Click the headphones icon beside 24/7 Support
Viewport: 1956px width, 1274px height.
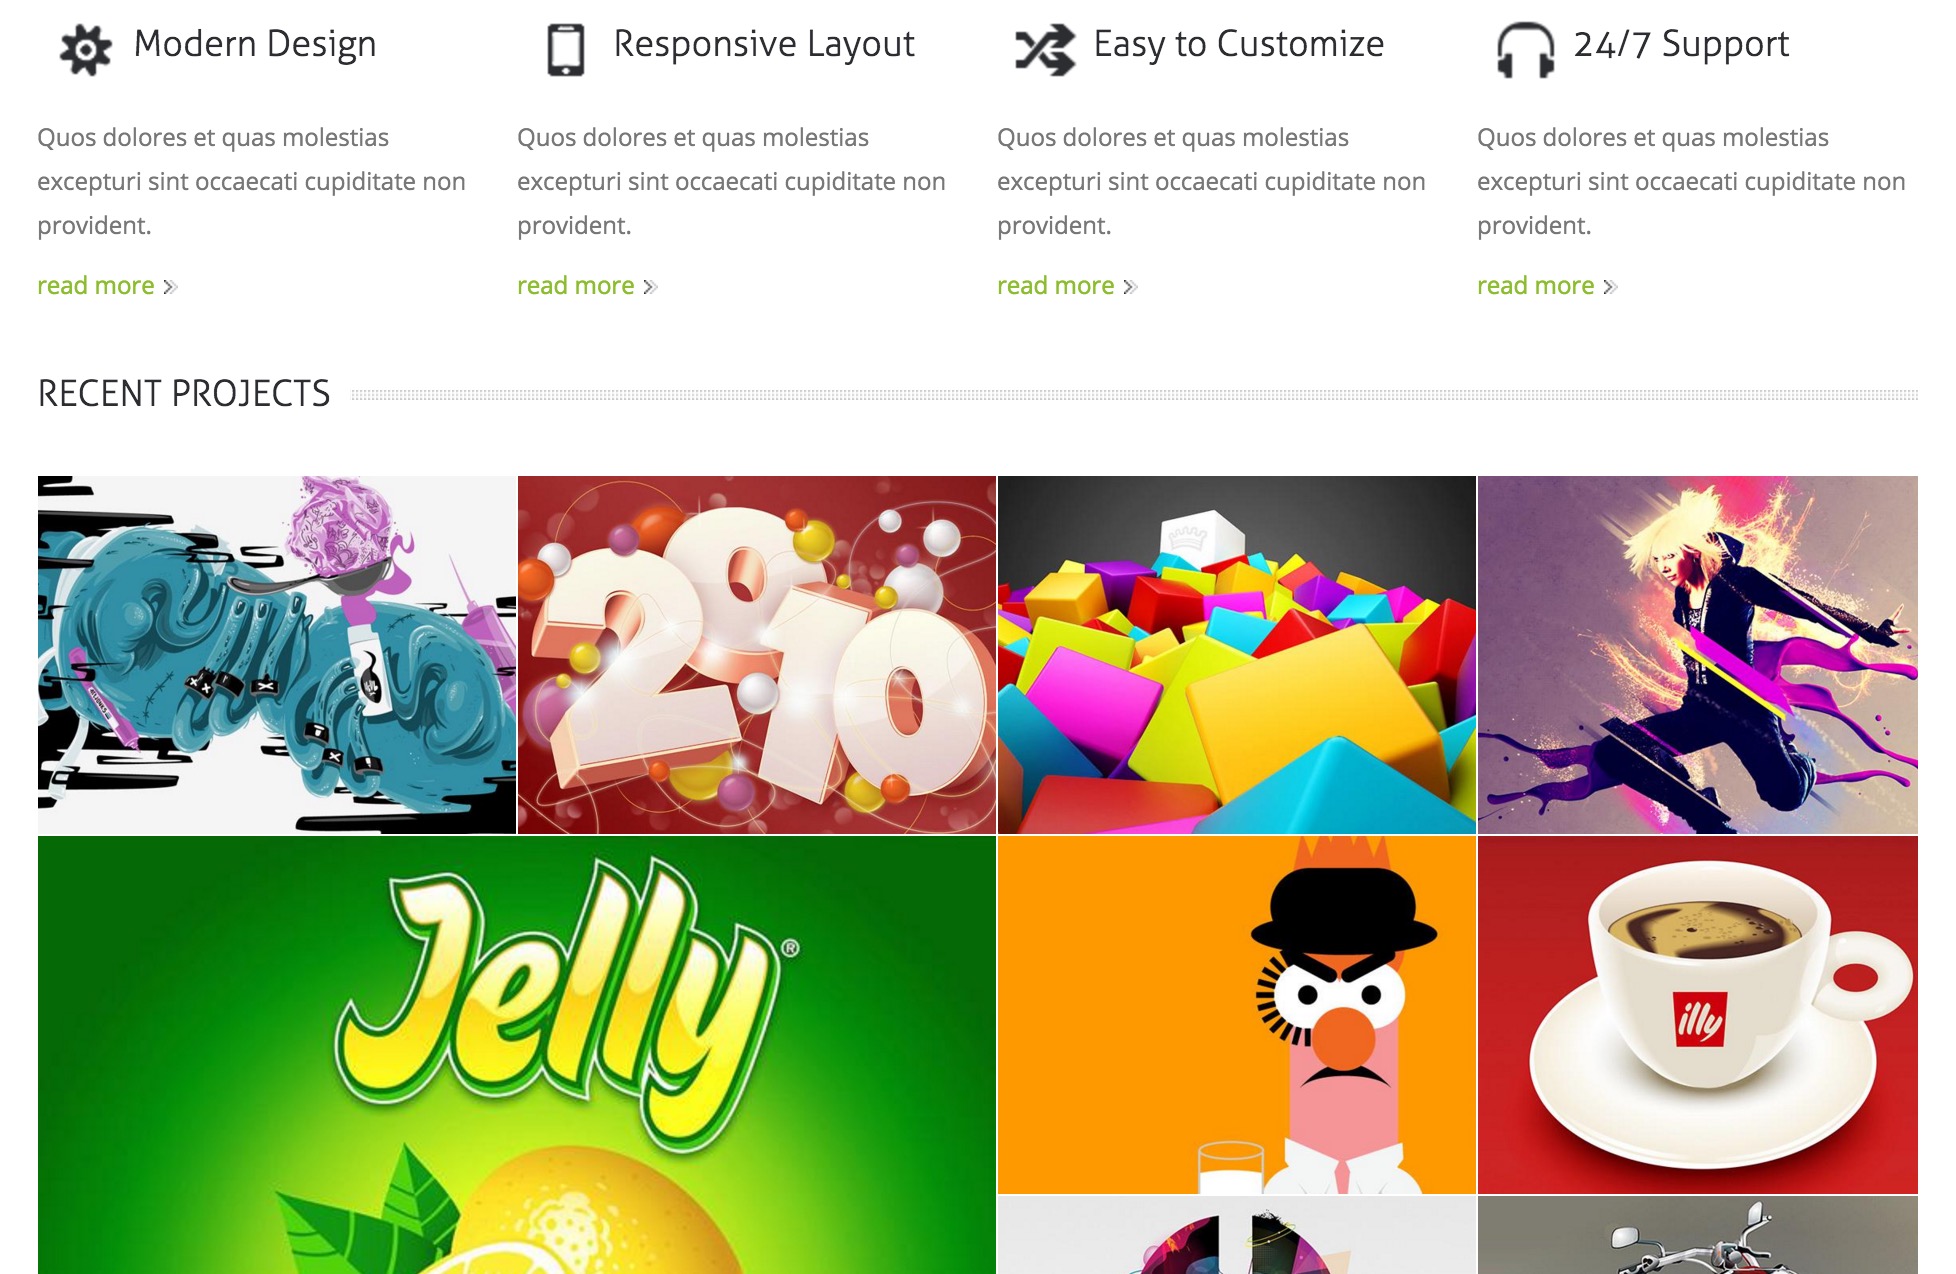click(1525, 50)
